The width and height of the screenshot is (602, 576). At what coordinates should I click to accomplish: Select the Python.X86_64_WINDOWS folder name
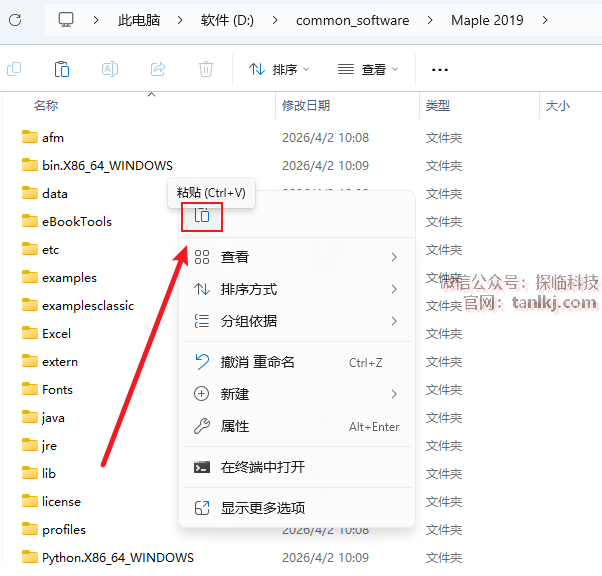[118, 558]
